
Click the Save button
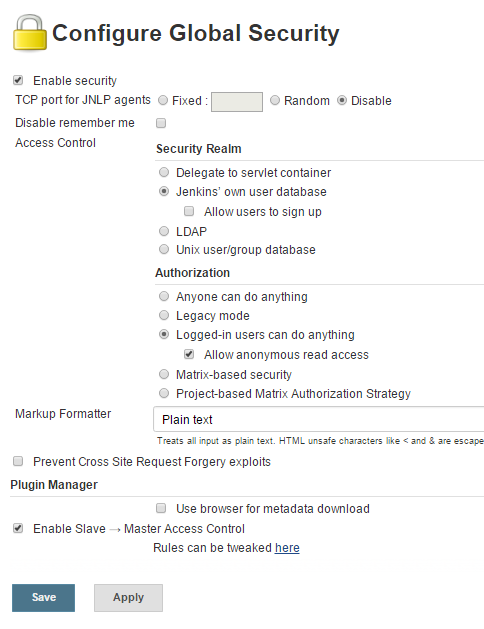tap(43, 598)
